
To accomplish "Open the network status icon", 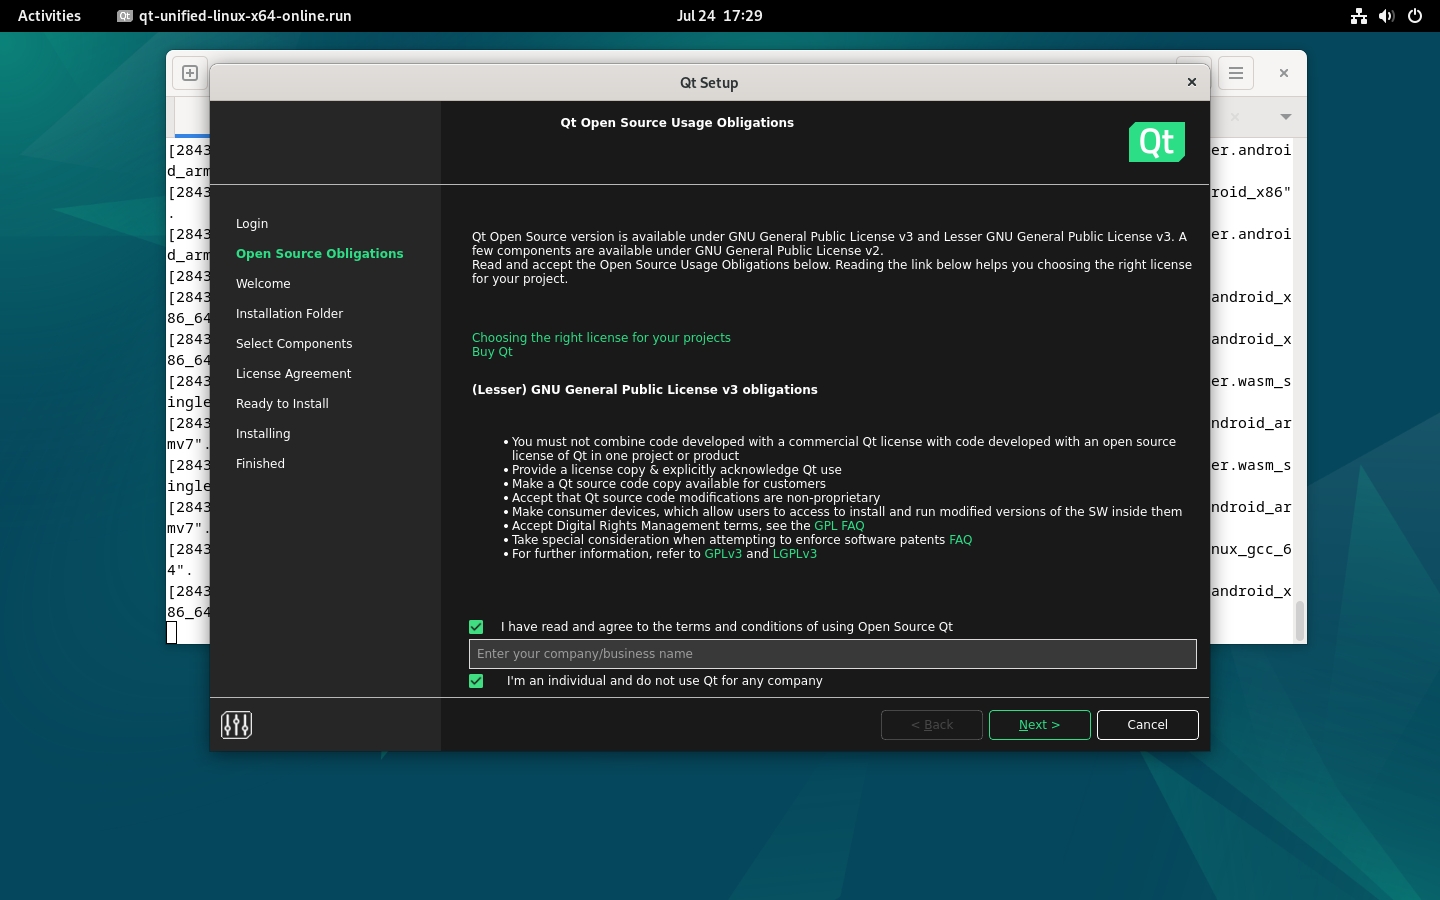I will coord(1358,16).
